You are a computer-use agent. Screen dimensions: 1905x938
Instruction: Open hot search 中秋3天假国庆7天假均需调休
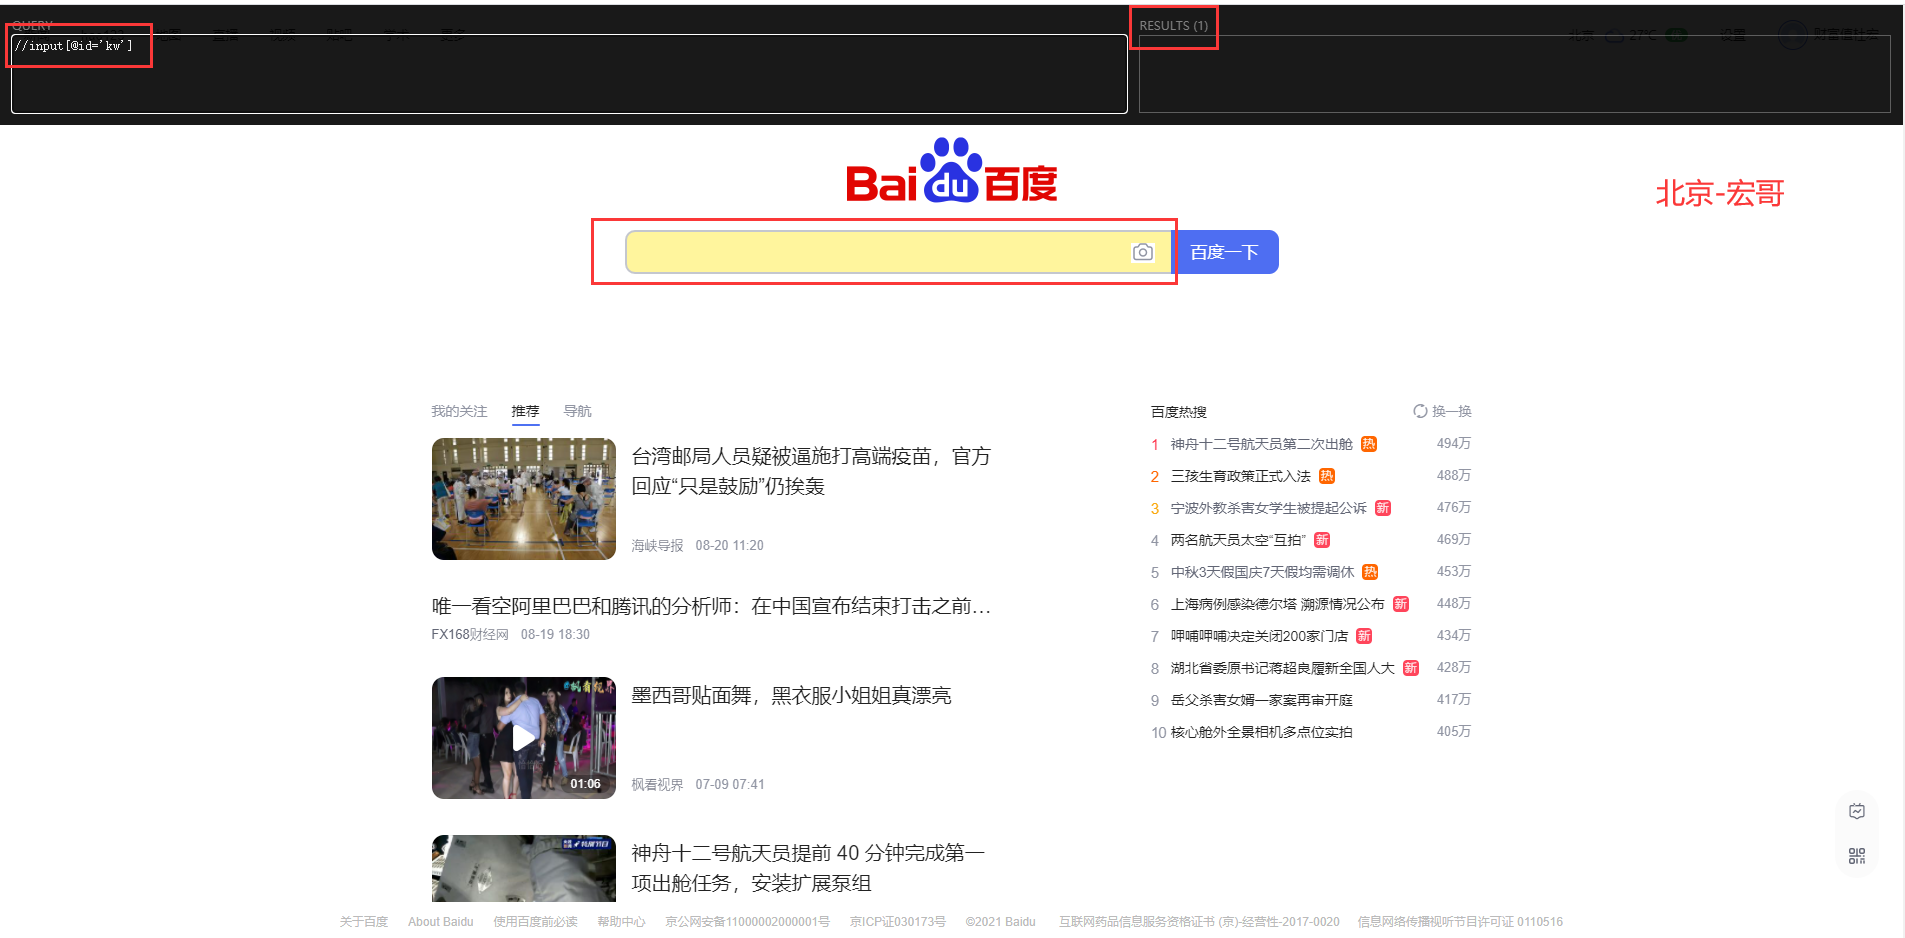coord(1262,572)
